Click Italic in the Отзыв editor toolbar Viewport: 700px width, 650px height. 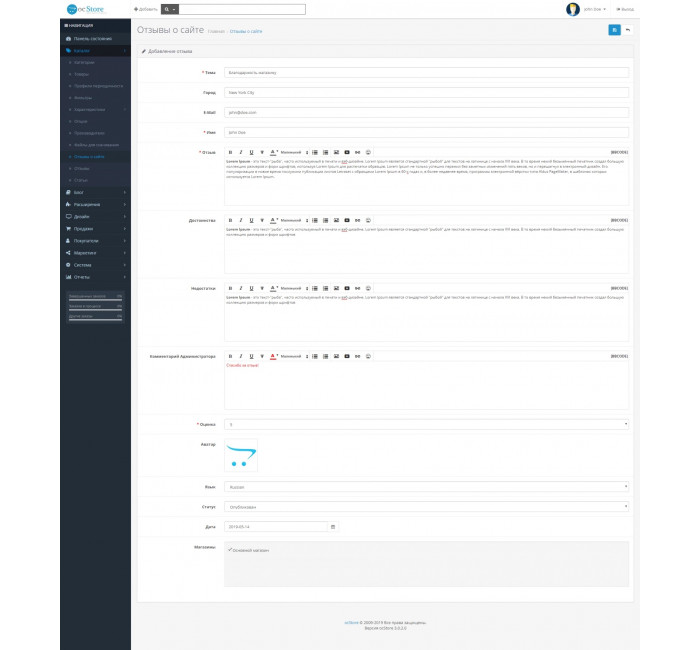click(x=241, y=152)
